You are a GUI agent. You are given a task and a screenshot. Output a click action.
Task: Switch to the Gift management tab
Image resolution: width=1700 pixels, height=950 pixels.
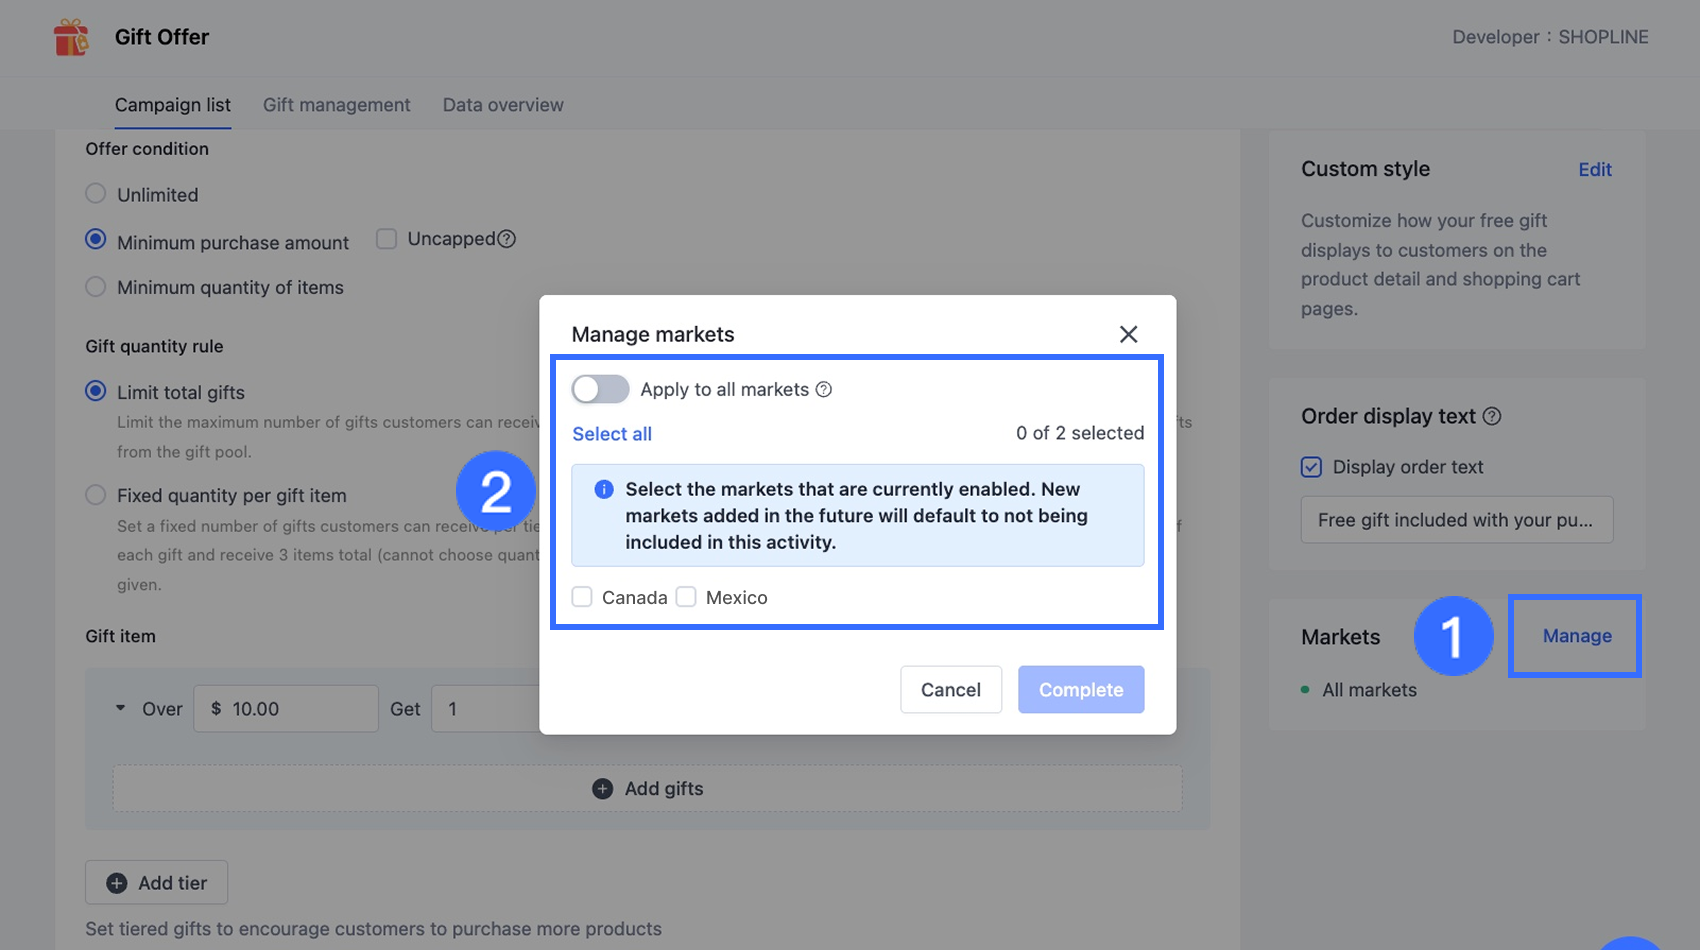tap(336, 105)
